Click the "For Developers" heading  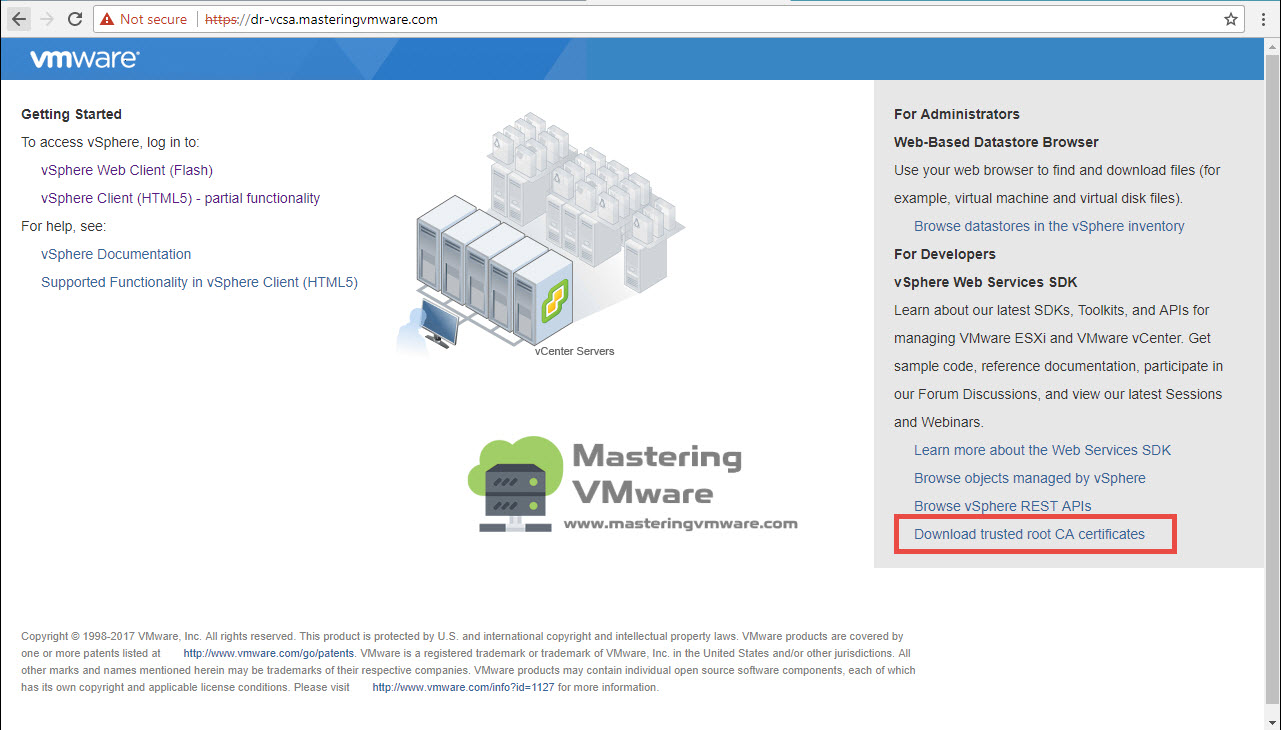coord(945,254)
